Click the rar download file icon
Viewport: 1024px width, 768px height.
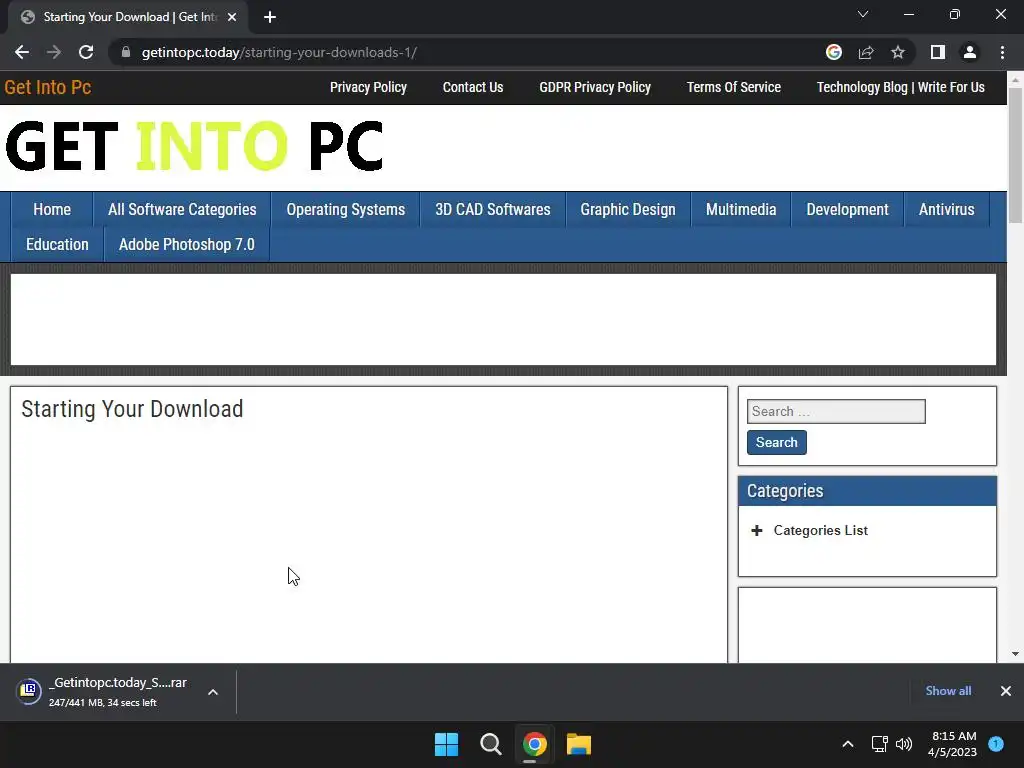click(x=29, y=691)
